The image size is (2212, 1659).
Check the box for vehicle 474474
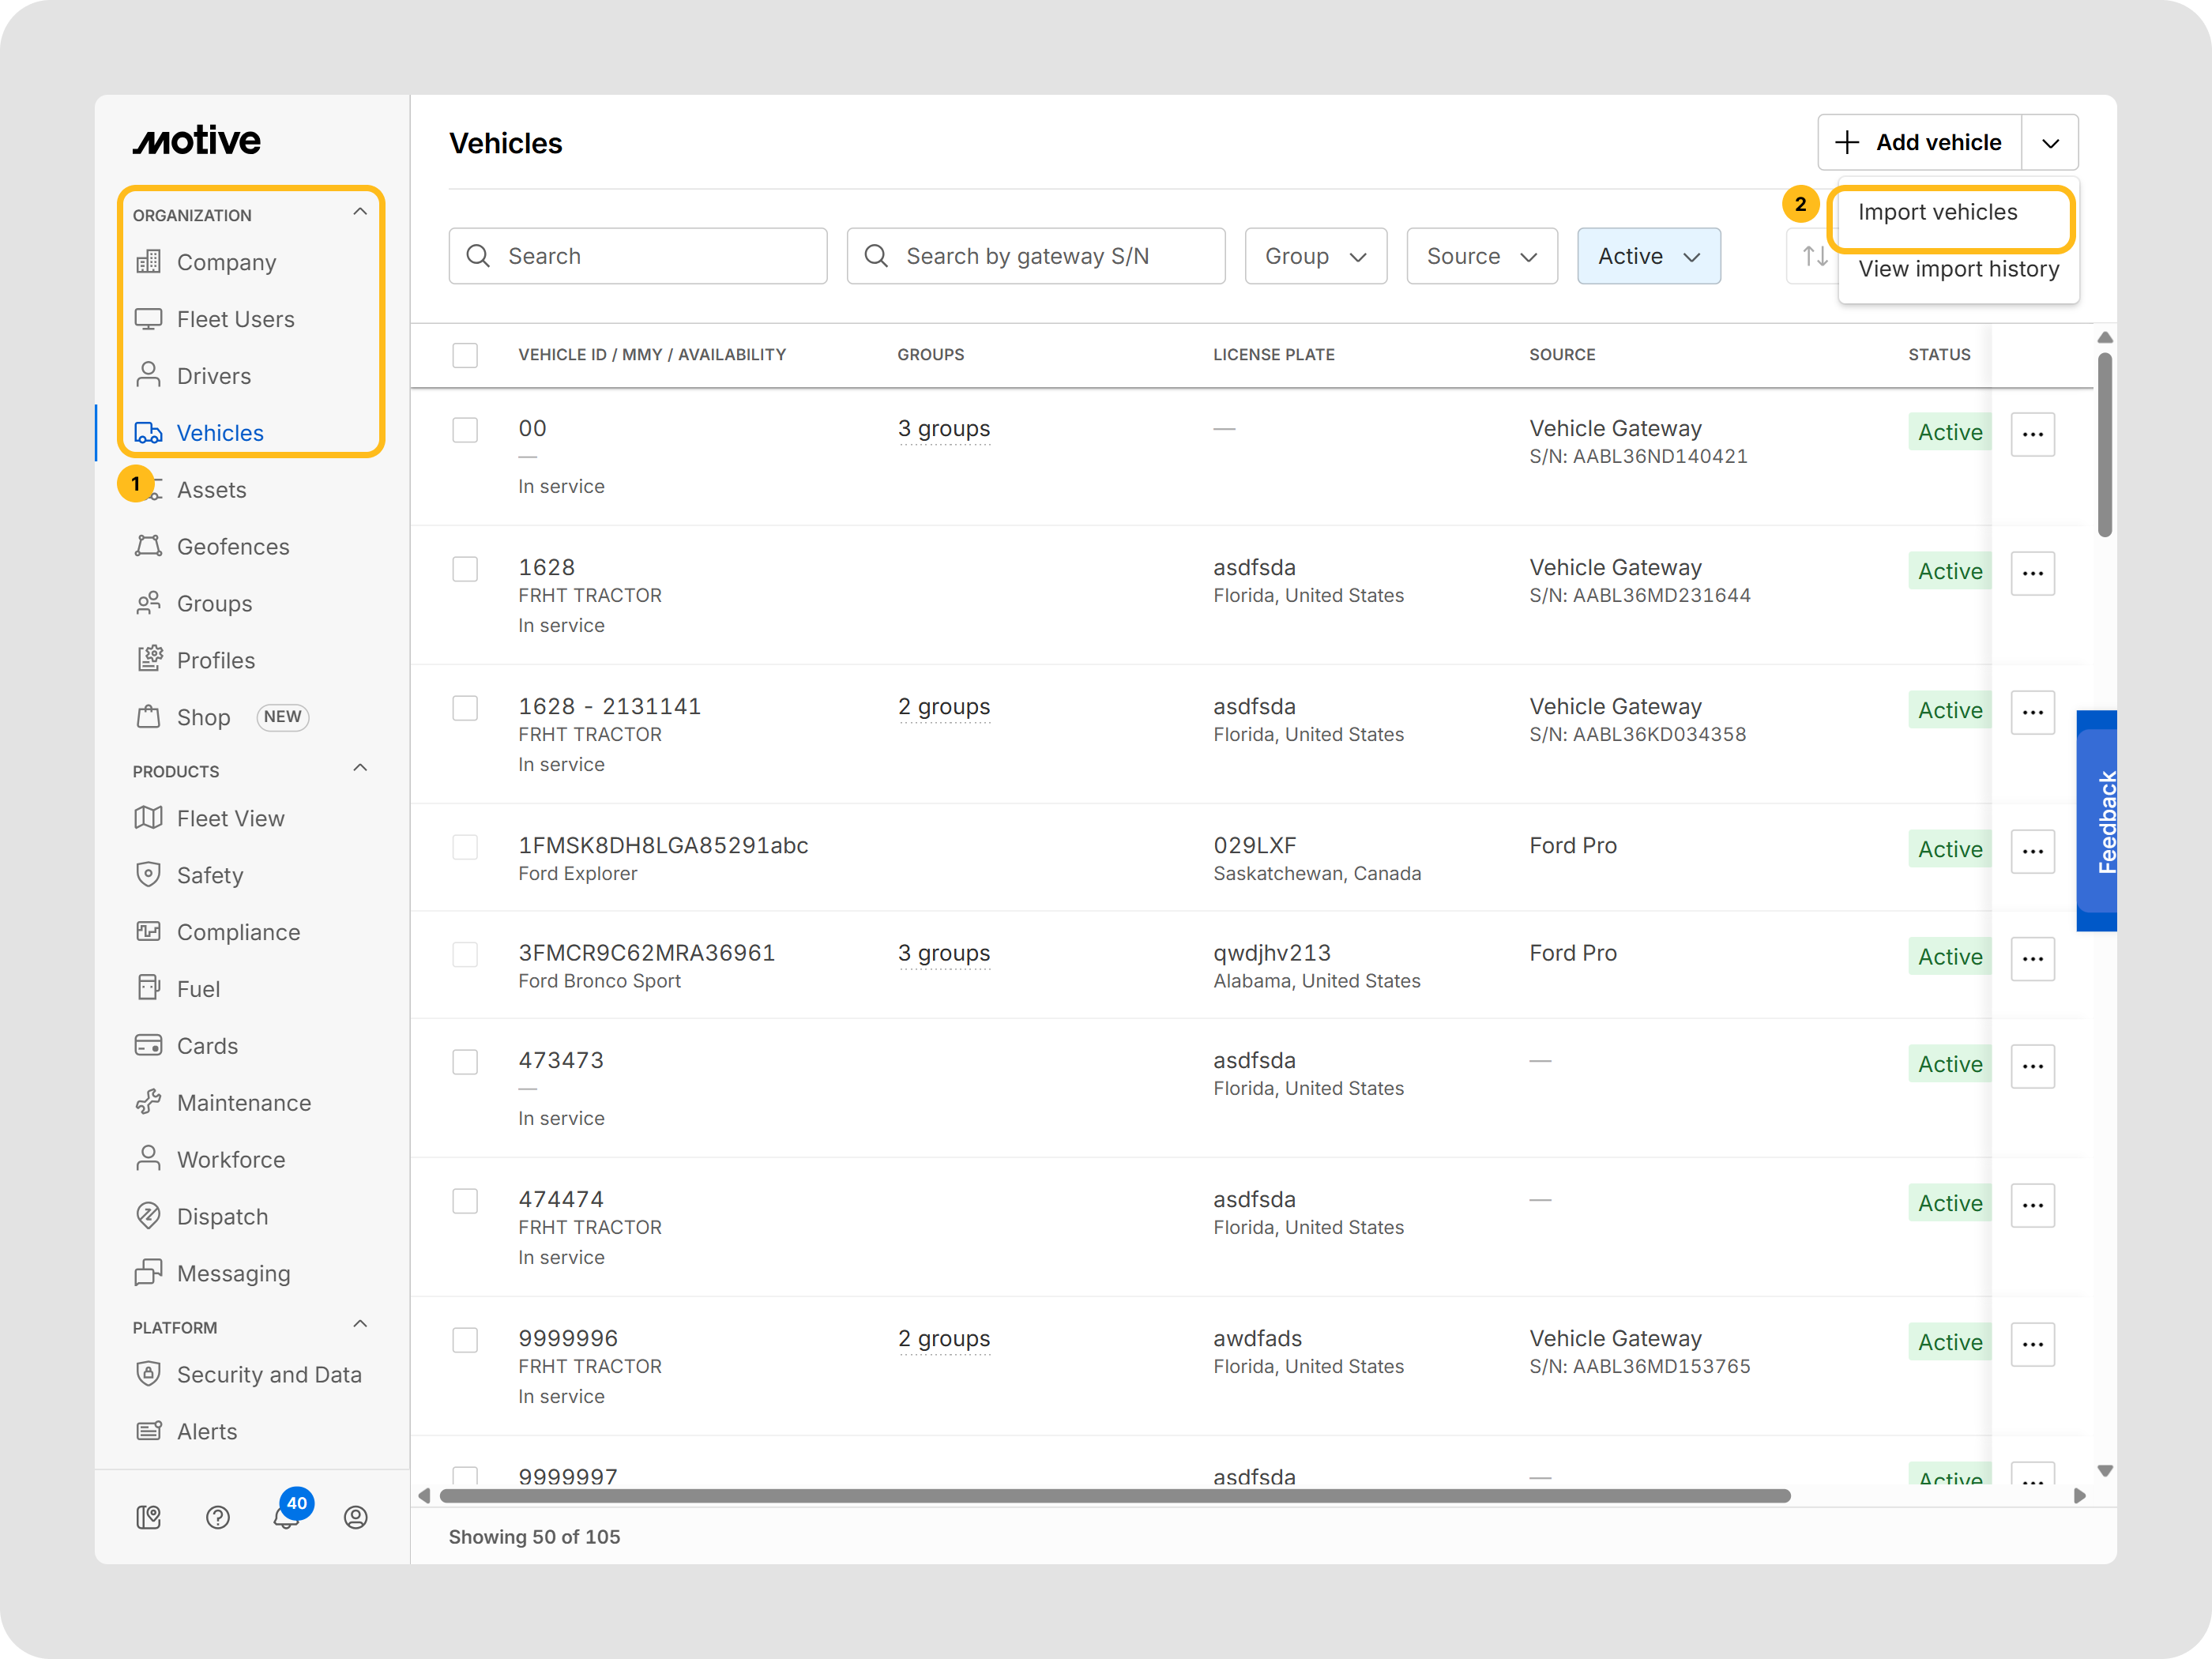coord(465,1200)
